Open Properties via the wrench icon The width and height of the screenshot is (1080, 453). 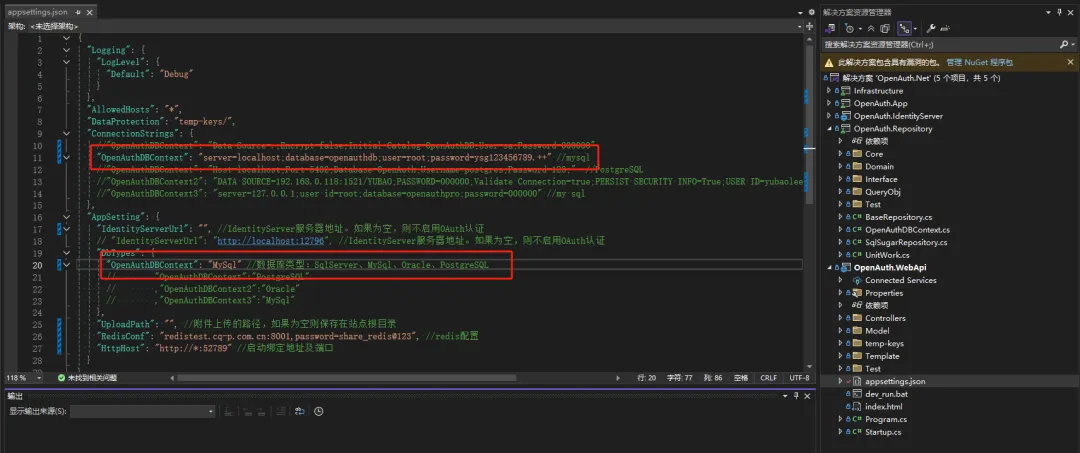pyautogui.click(x=931, y=28)
